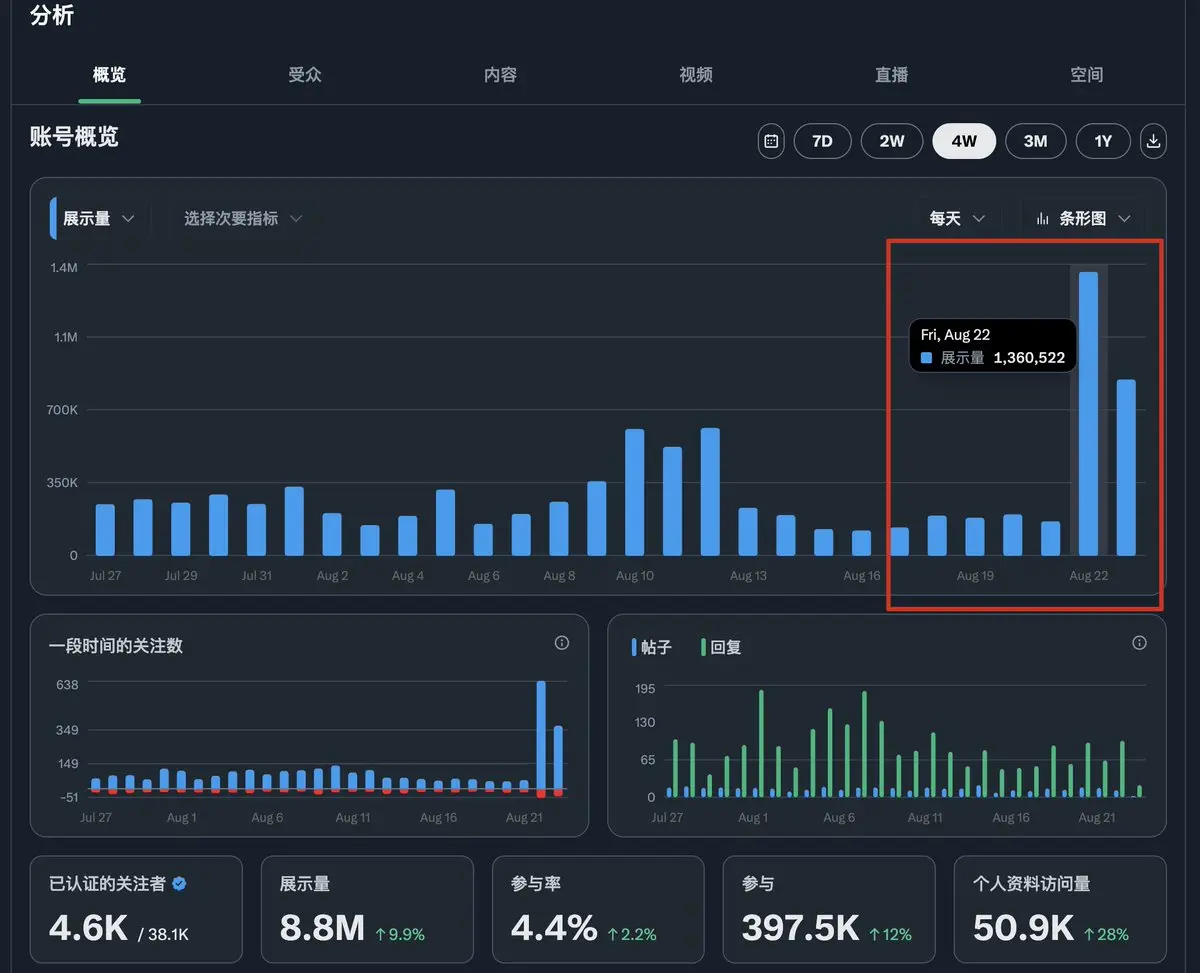Screen dimensions: 1200x973
Task: Download analytics data with the download icon
Action: click(1153, 141)
